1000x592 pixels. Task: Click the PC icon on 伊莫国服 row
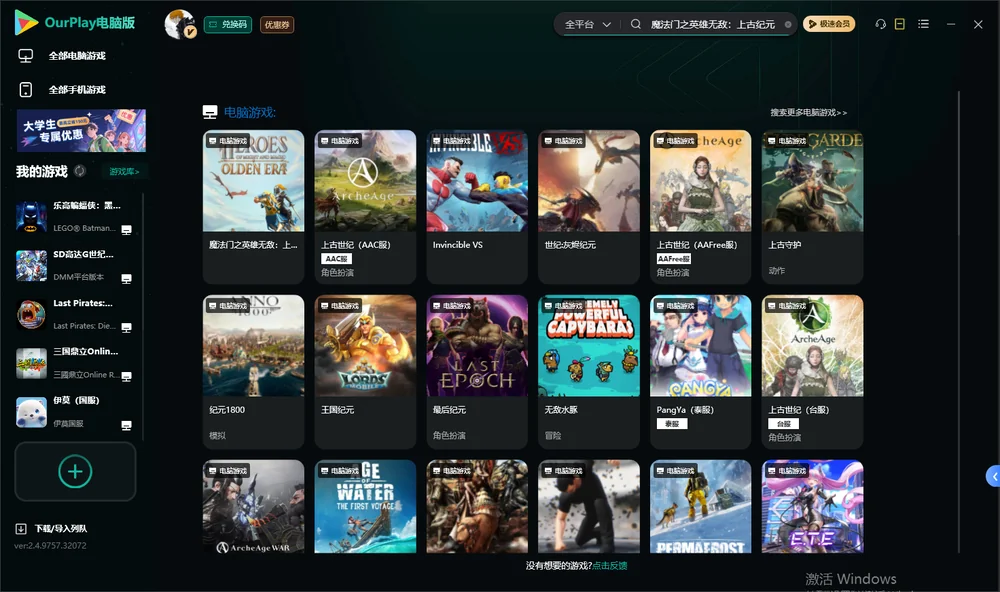click(126, 425)
